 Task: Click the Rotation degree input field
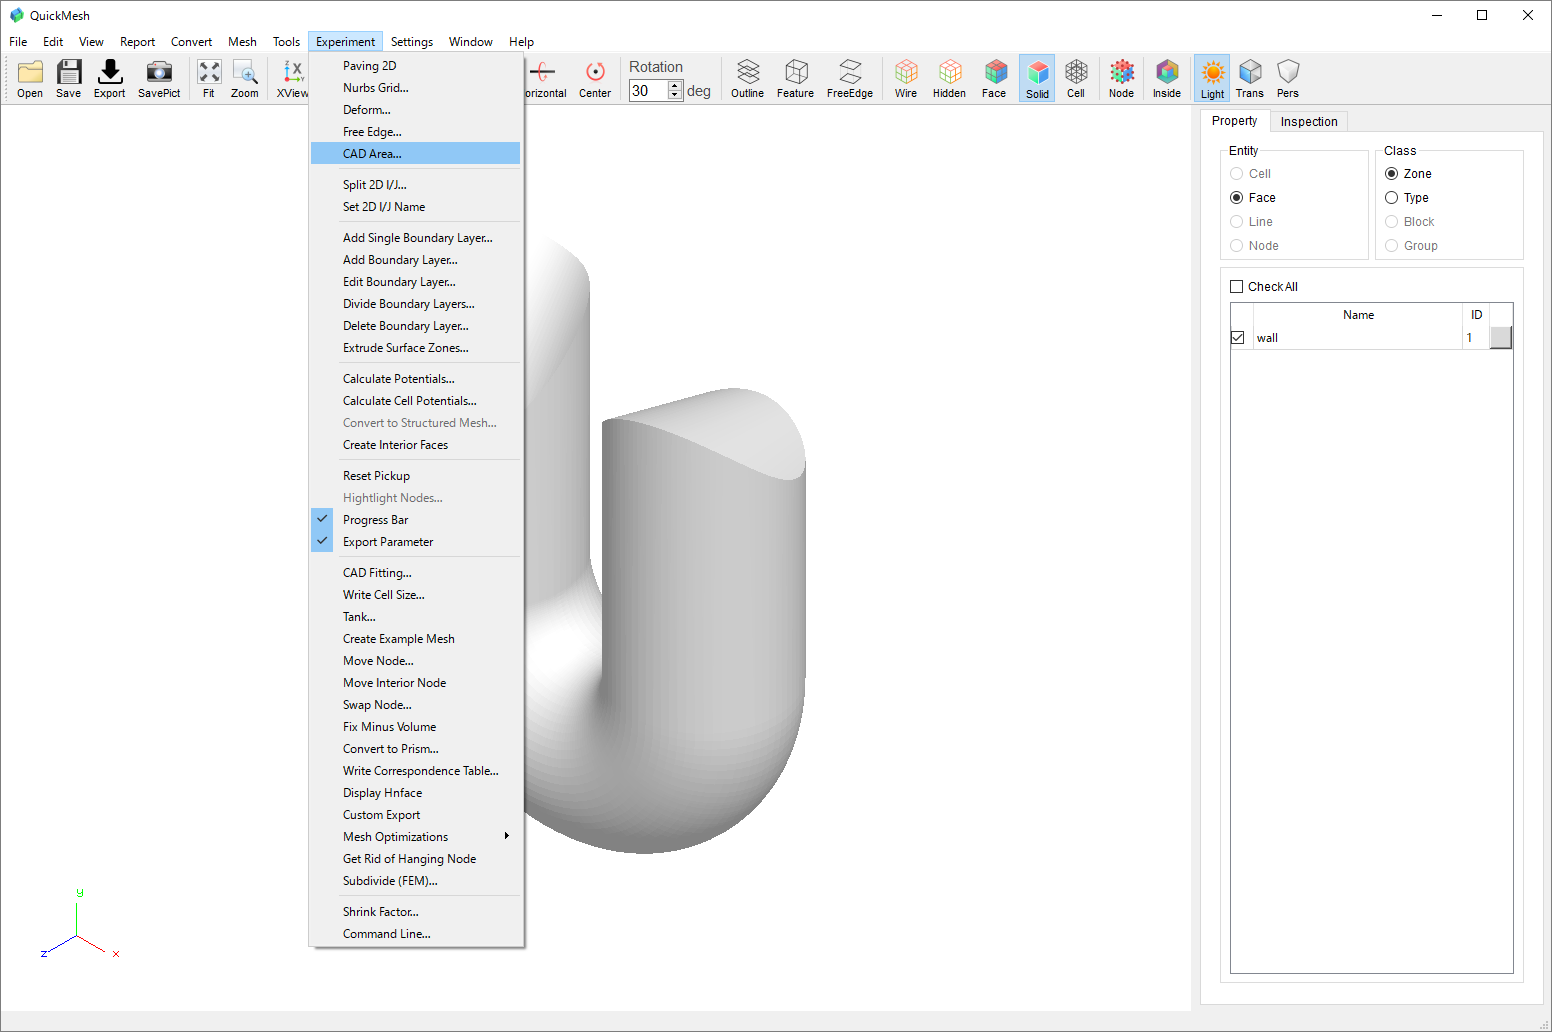[648, 91]
